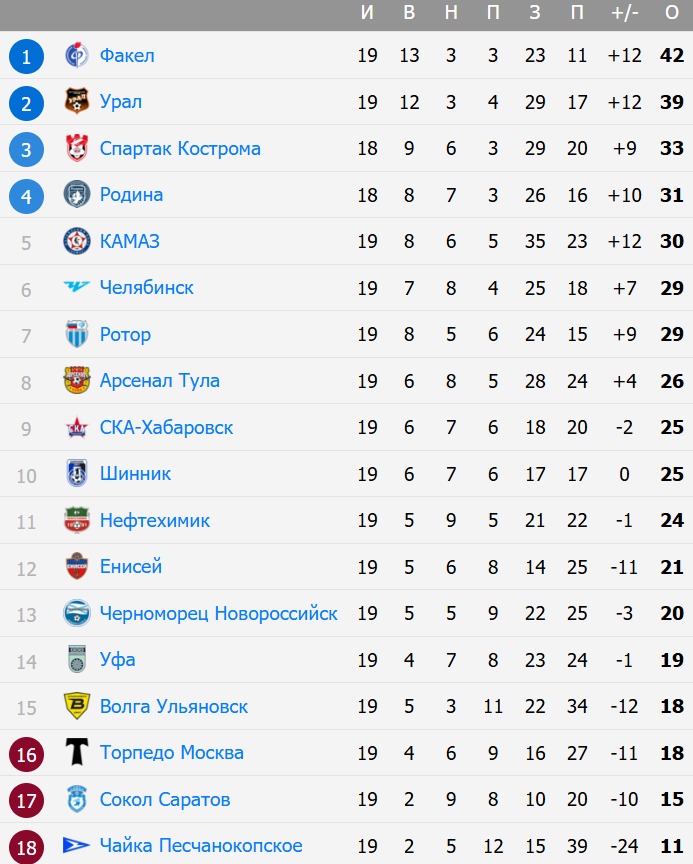Click the СКА-Хабаровск logo icon
693x864 pixels.
point(77,428)
